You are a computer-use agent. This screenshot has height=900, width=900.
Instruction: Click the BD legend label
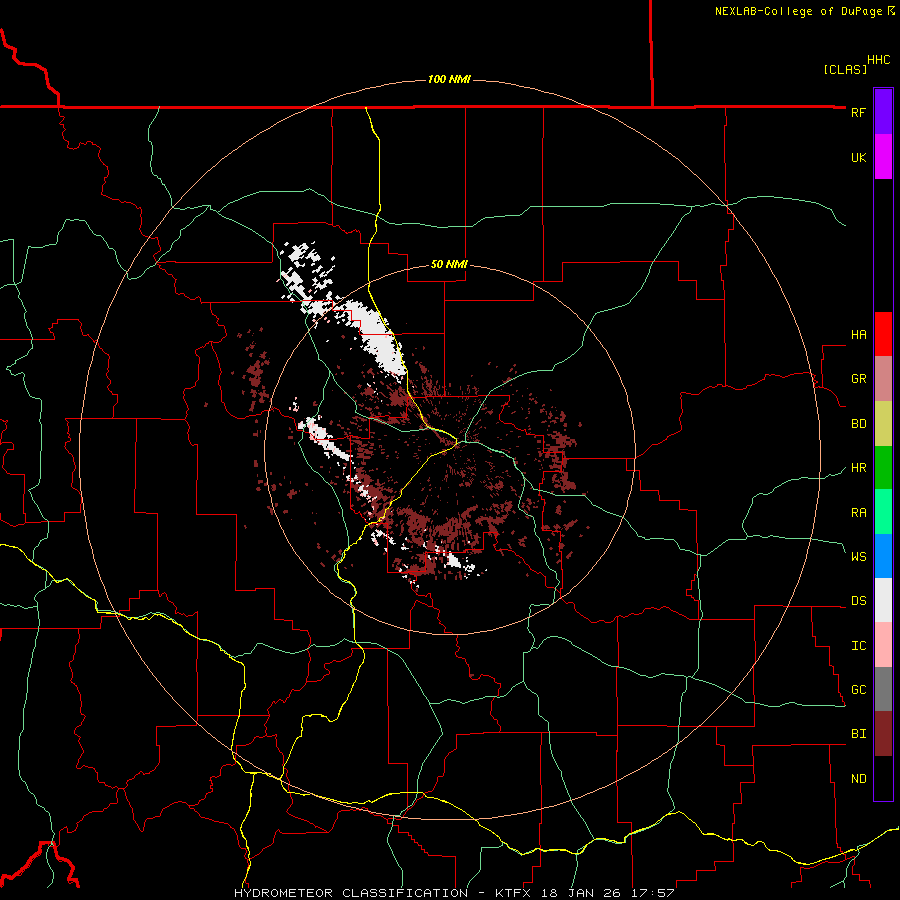tap(859, 424)
